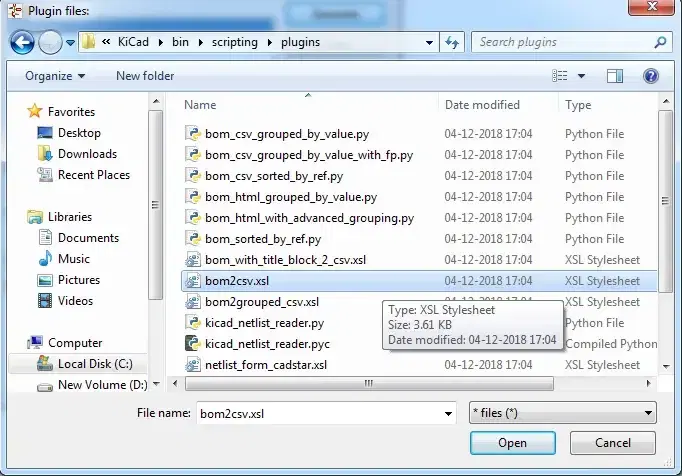Image resolution: width=682 pixels, height=476 pixels.
Task: Click the compiled Python icon of kicad_netlist_reader.pyc
Action: (x=193, y=343)
